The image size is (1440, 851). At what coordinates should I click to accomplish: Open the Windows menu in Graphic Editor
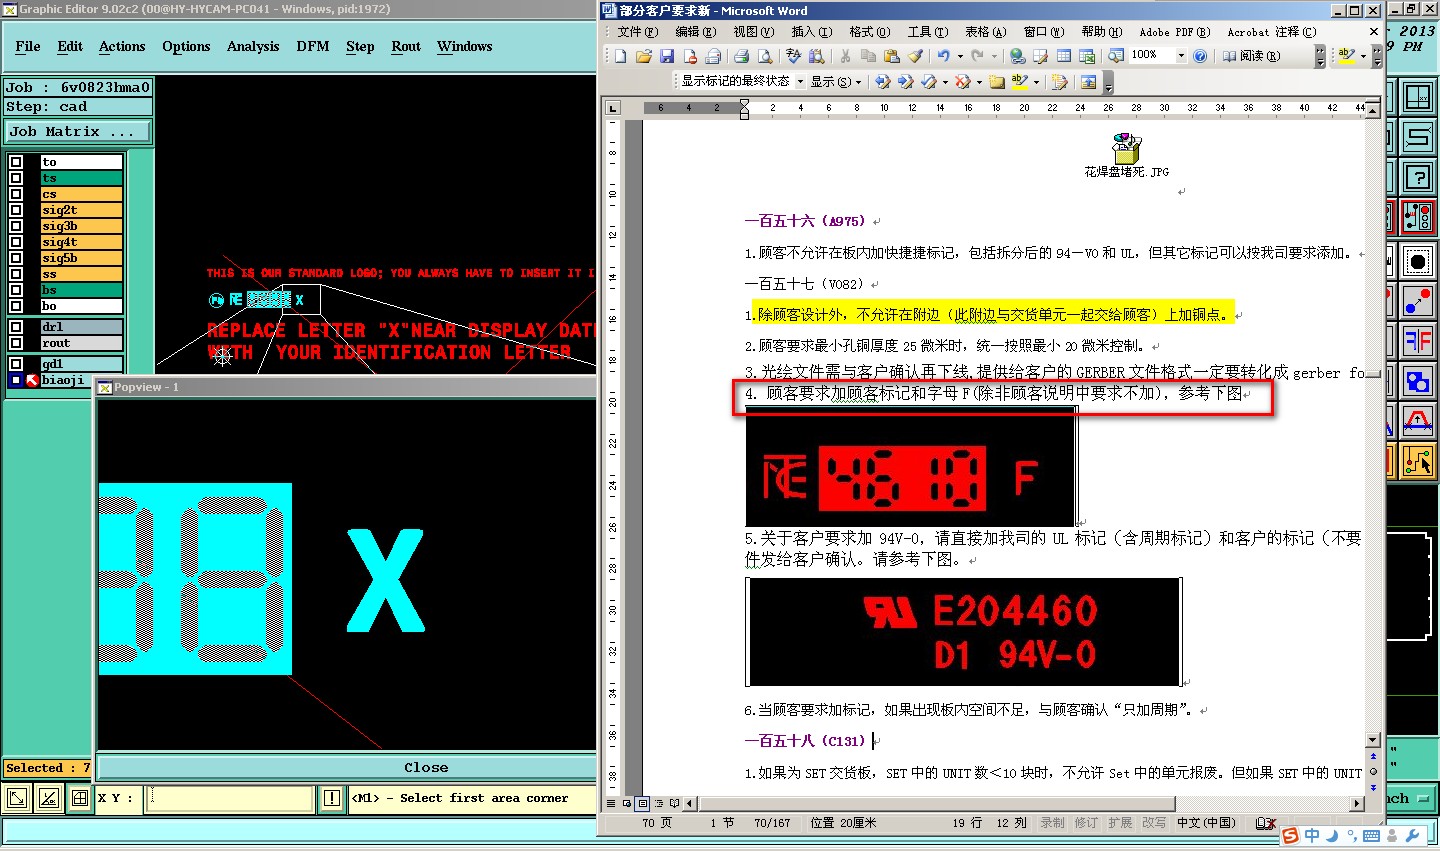click(x=465, y=47)
